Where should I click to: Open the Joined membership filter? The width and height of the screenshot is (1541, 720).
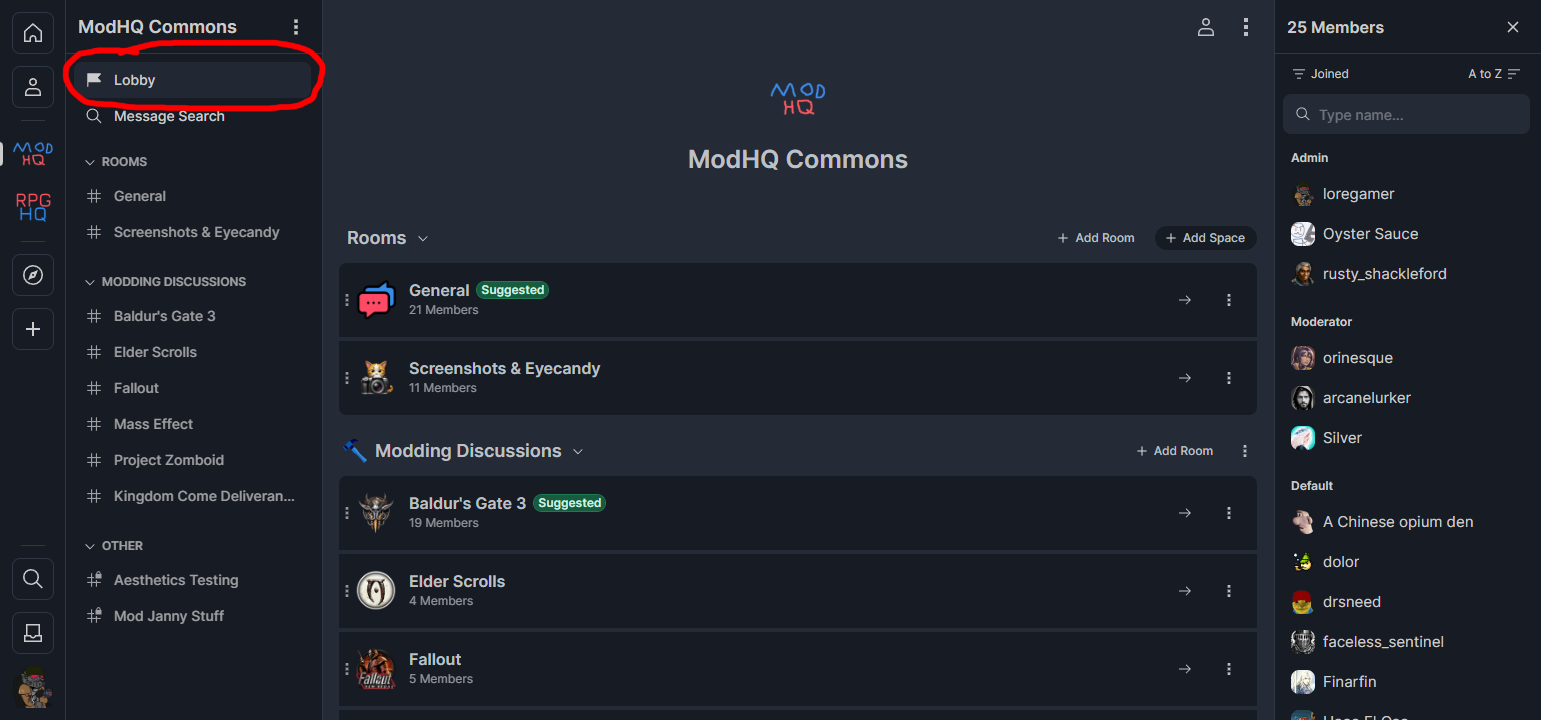tap(1320, 74)
